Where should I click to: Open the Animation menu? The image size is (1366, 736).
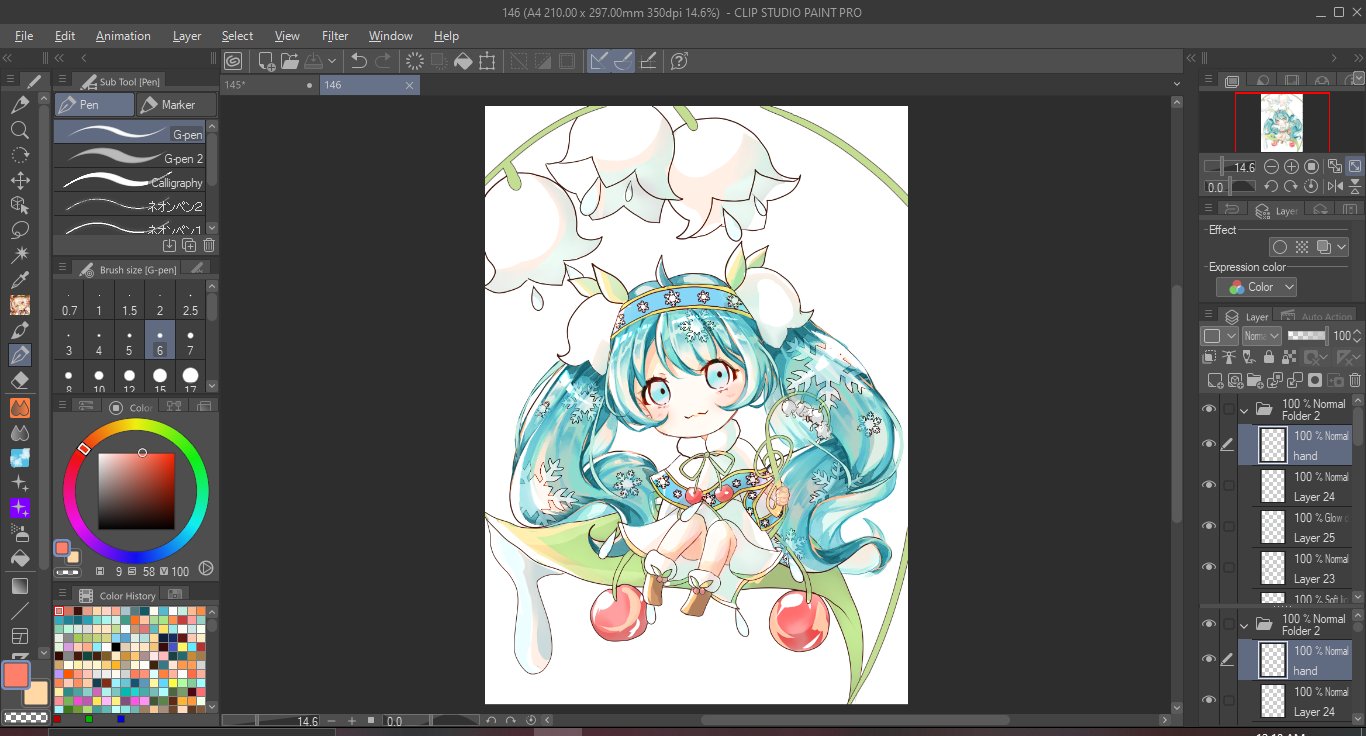(x=123, y=36)
